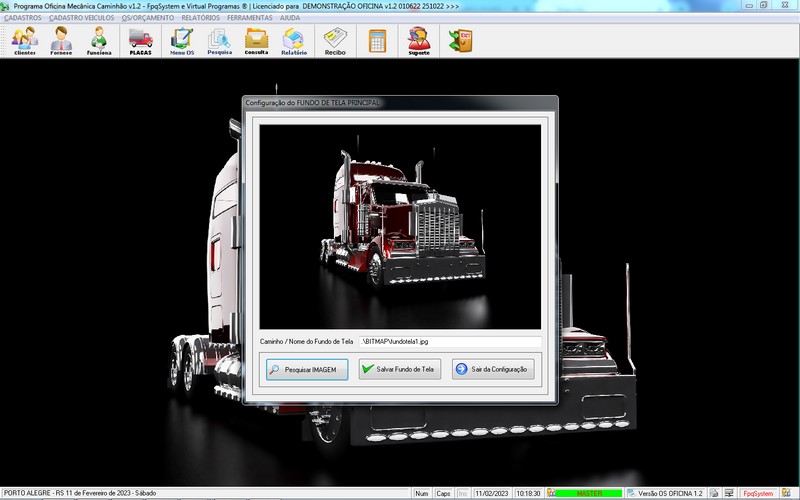Open the FERRAMENTAS menu
800x500 pixels.
coord(249,18)
